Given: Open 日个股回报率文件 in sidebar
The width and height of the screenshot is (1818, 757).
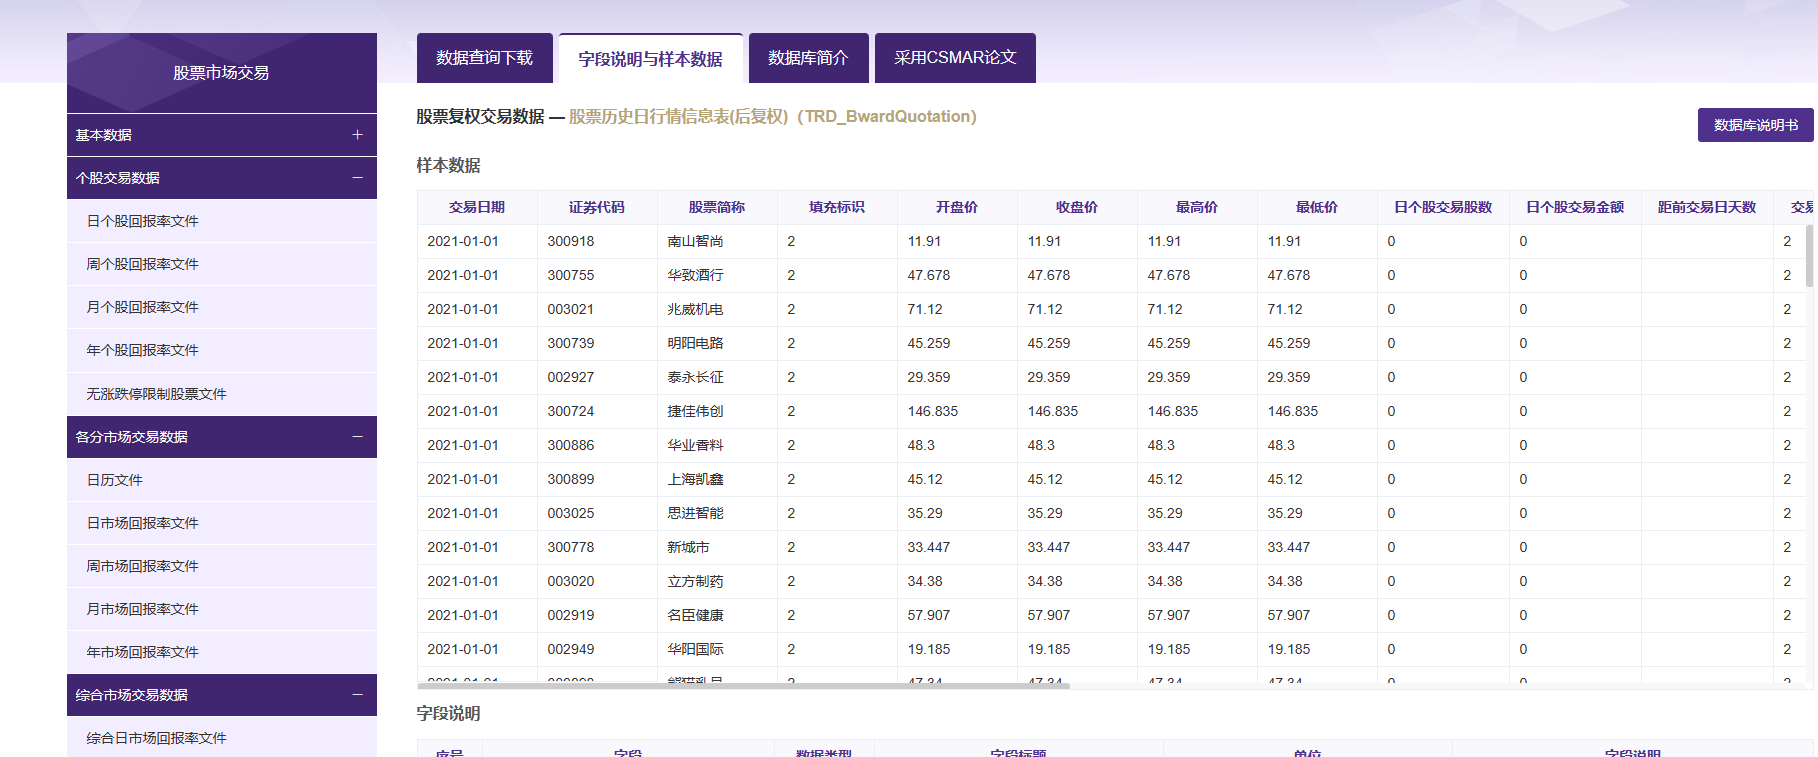Looking at the screenshot, I should [x=222, y=221].
